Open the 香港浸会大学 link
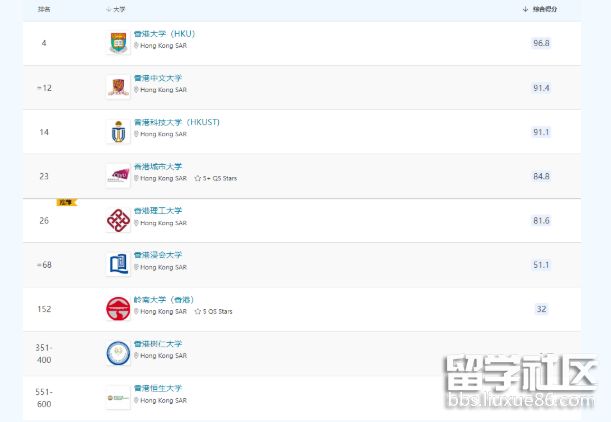Viewport: 611px width, 422px height. [158, 255]
